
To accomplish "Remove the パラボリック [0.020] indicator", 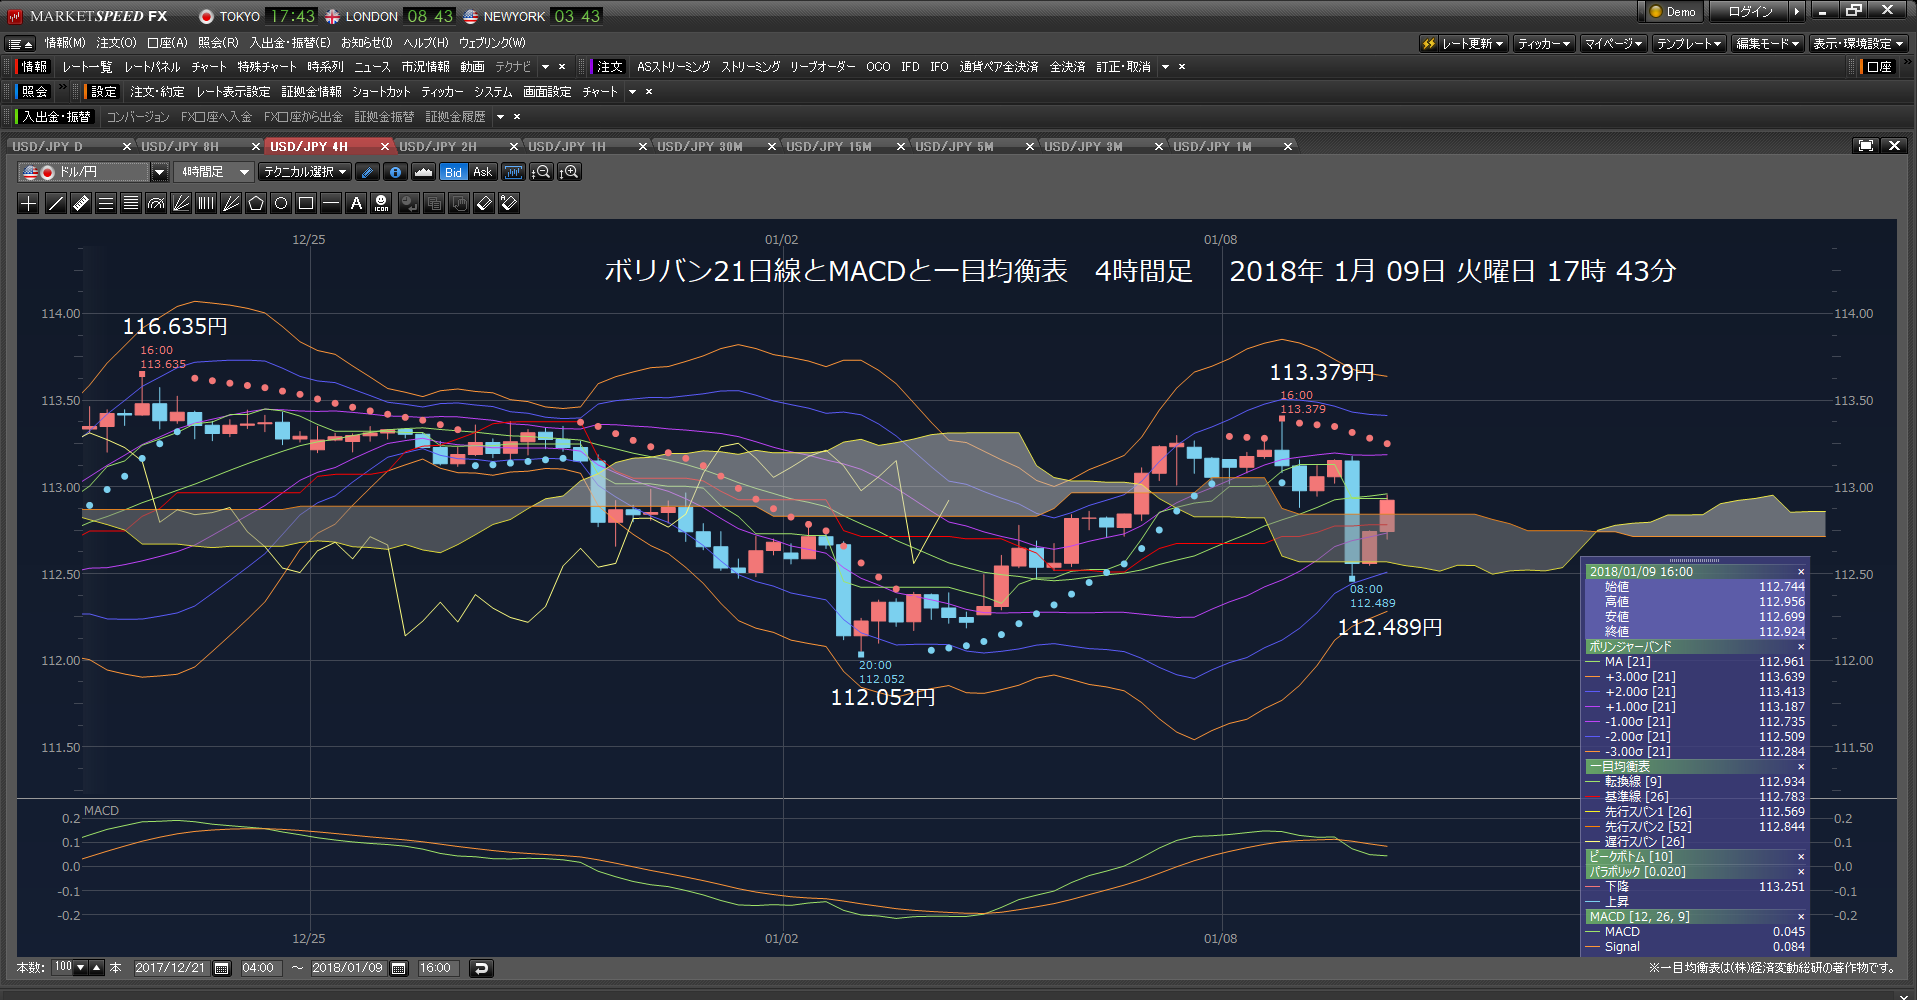I will pos(1801,872).
